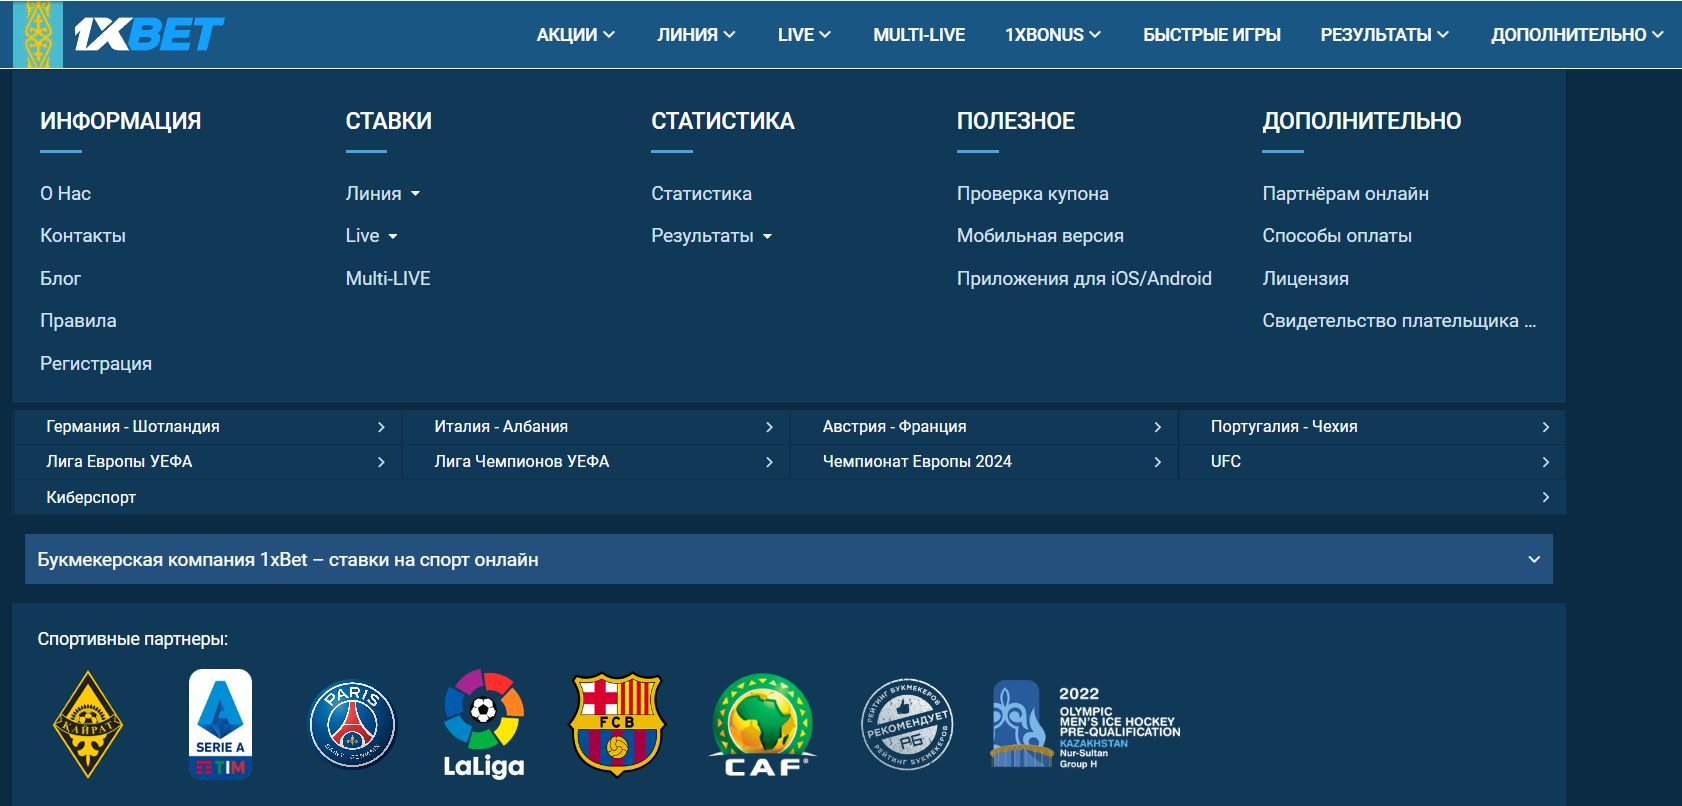This screenshot has width=1682, height=806.
Task: Open the Paris Saint-Germain partner logo
Action: (352, 724)
